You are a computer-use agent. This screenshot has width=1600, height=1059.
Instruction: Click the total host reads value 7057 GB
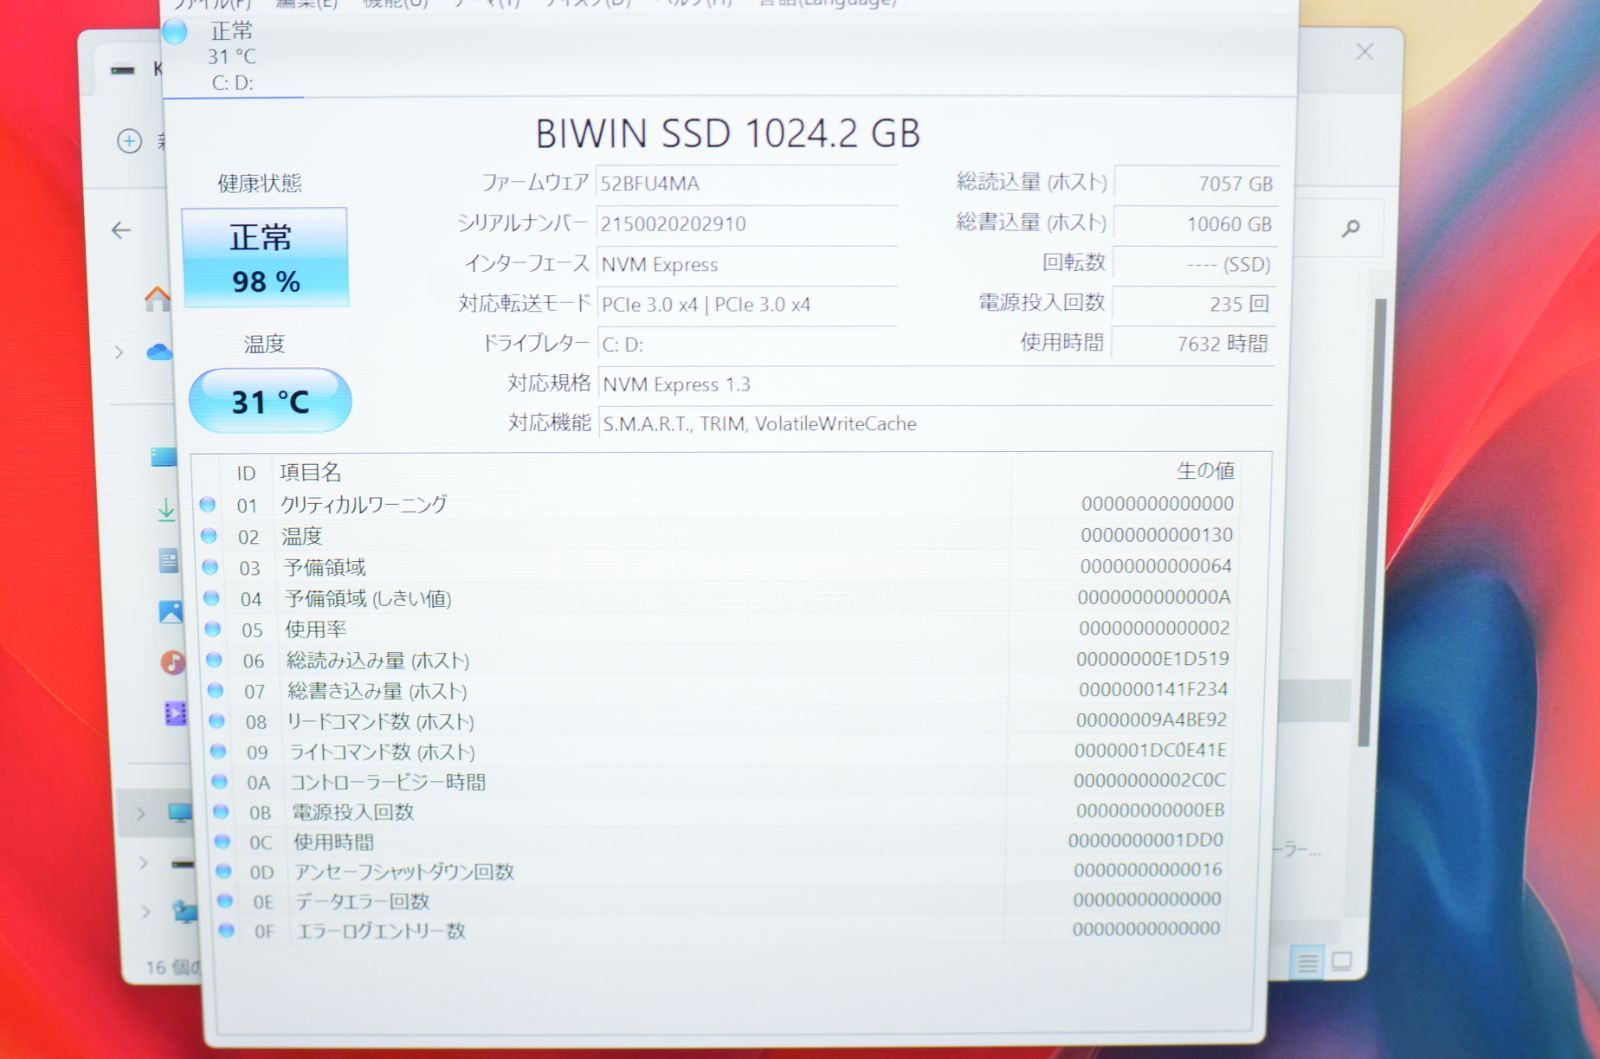[x=1196, y=183]
